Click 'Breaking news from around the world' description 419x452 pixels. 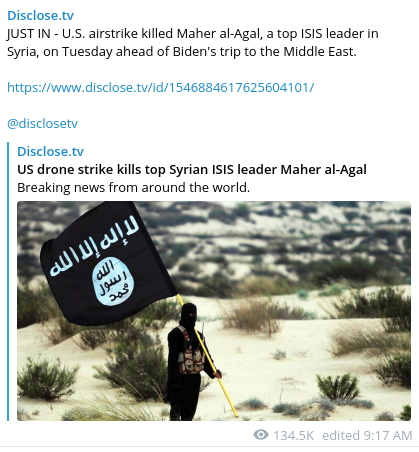point(133,188)
